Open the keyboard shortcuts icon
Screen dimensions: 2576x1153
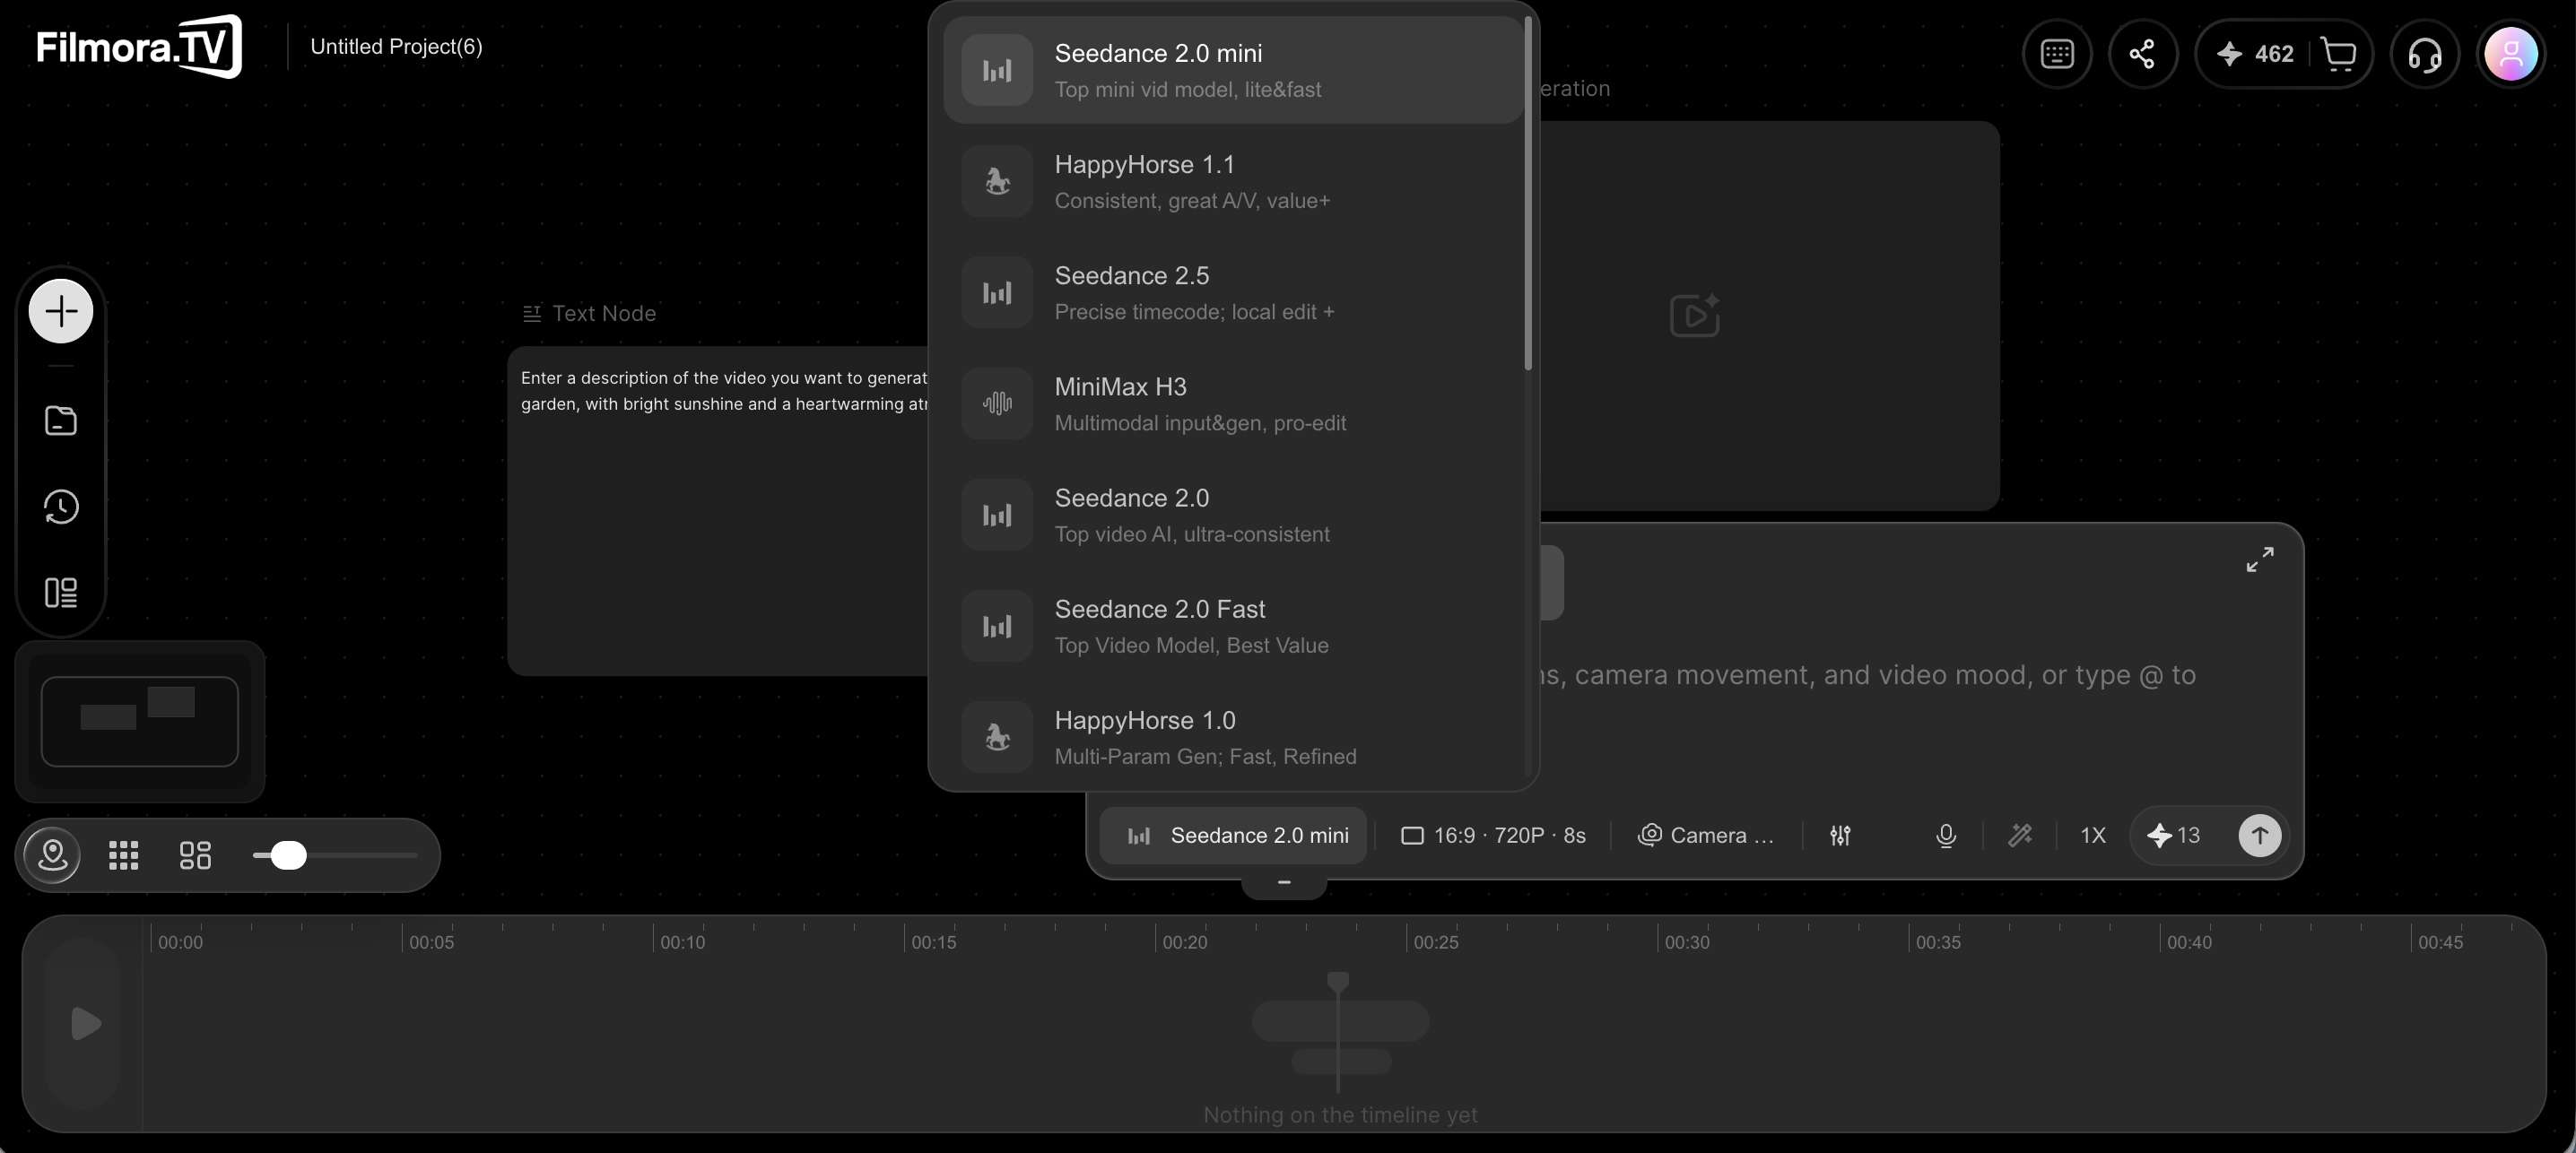click(x=2057, y=54)
